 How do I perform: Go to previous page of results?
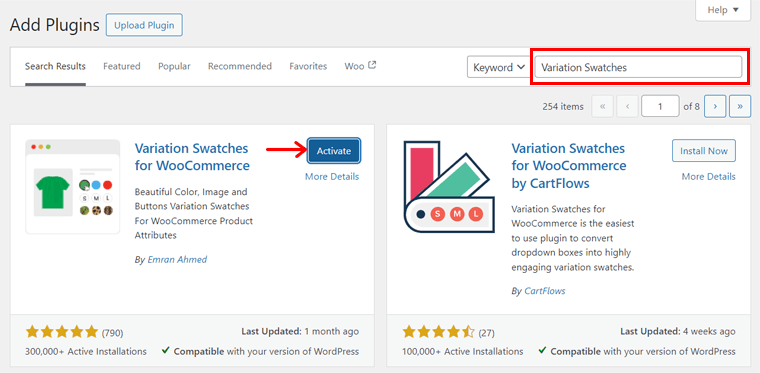(x=627, y=107)
